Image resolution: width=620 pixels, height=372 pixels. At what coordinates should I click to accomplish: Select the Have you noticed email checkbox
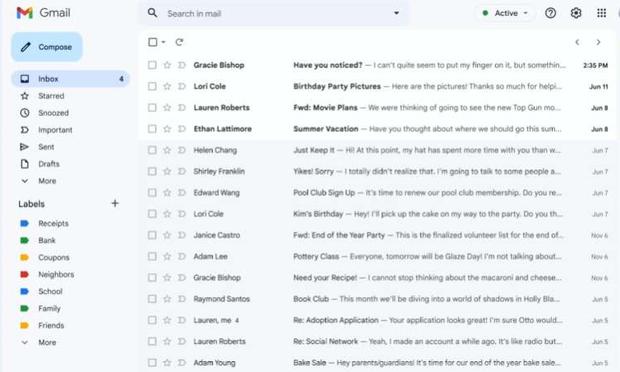click(x=152, y=65)
